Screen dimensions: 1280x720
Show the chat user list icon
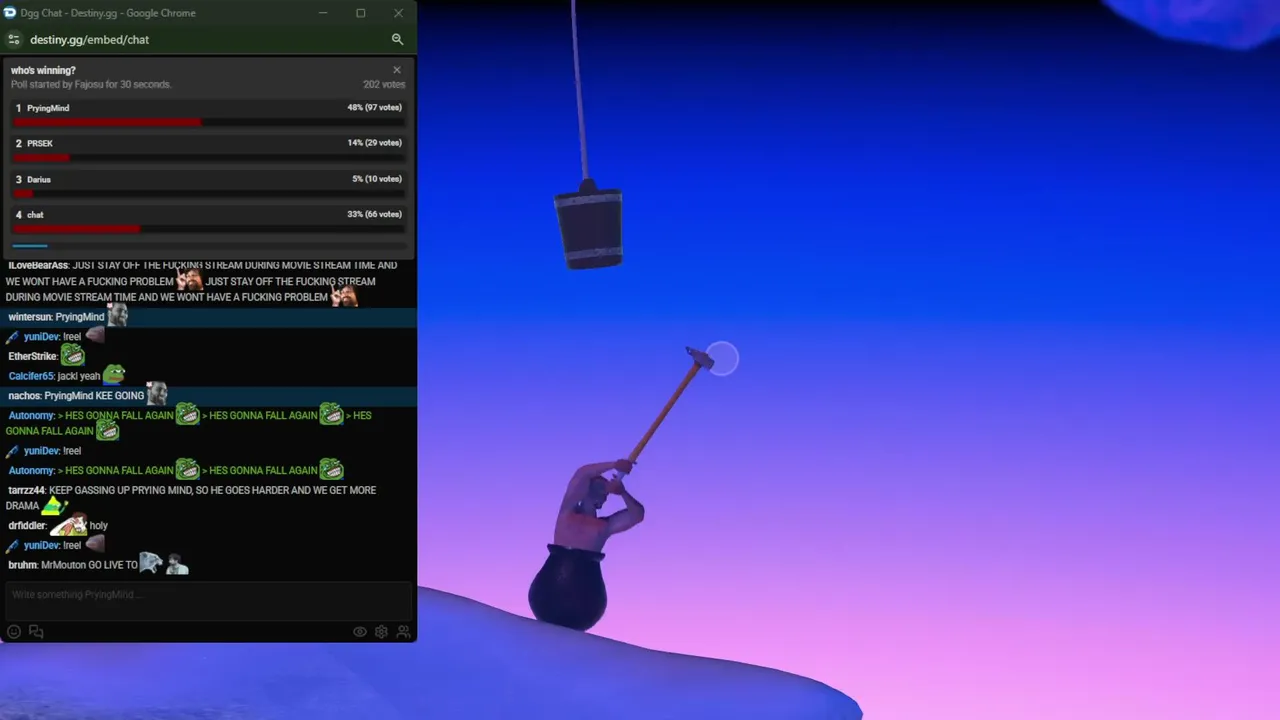[403, 632]
